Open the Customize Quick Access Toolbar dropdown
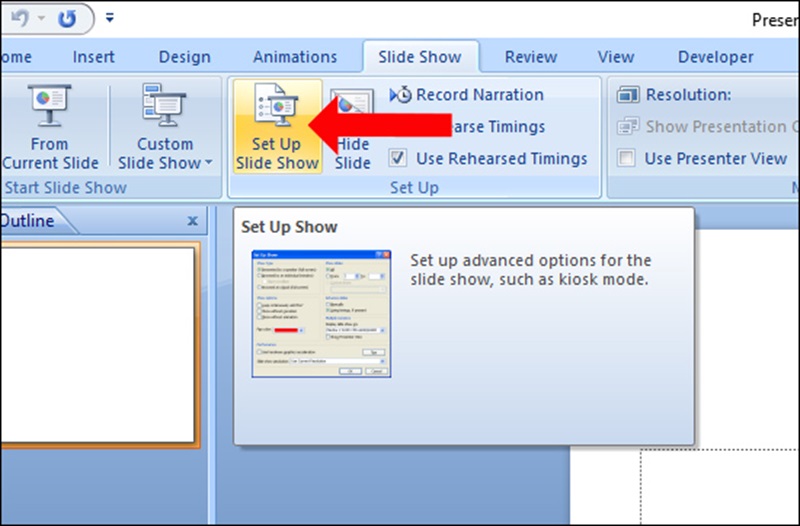 point(110,18)
